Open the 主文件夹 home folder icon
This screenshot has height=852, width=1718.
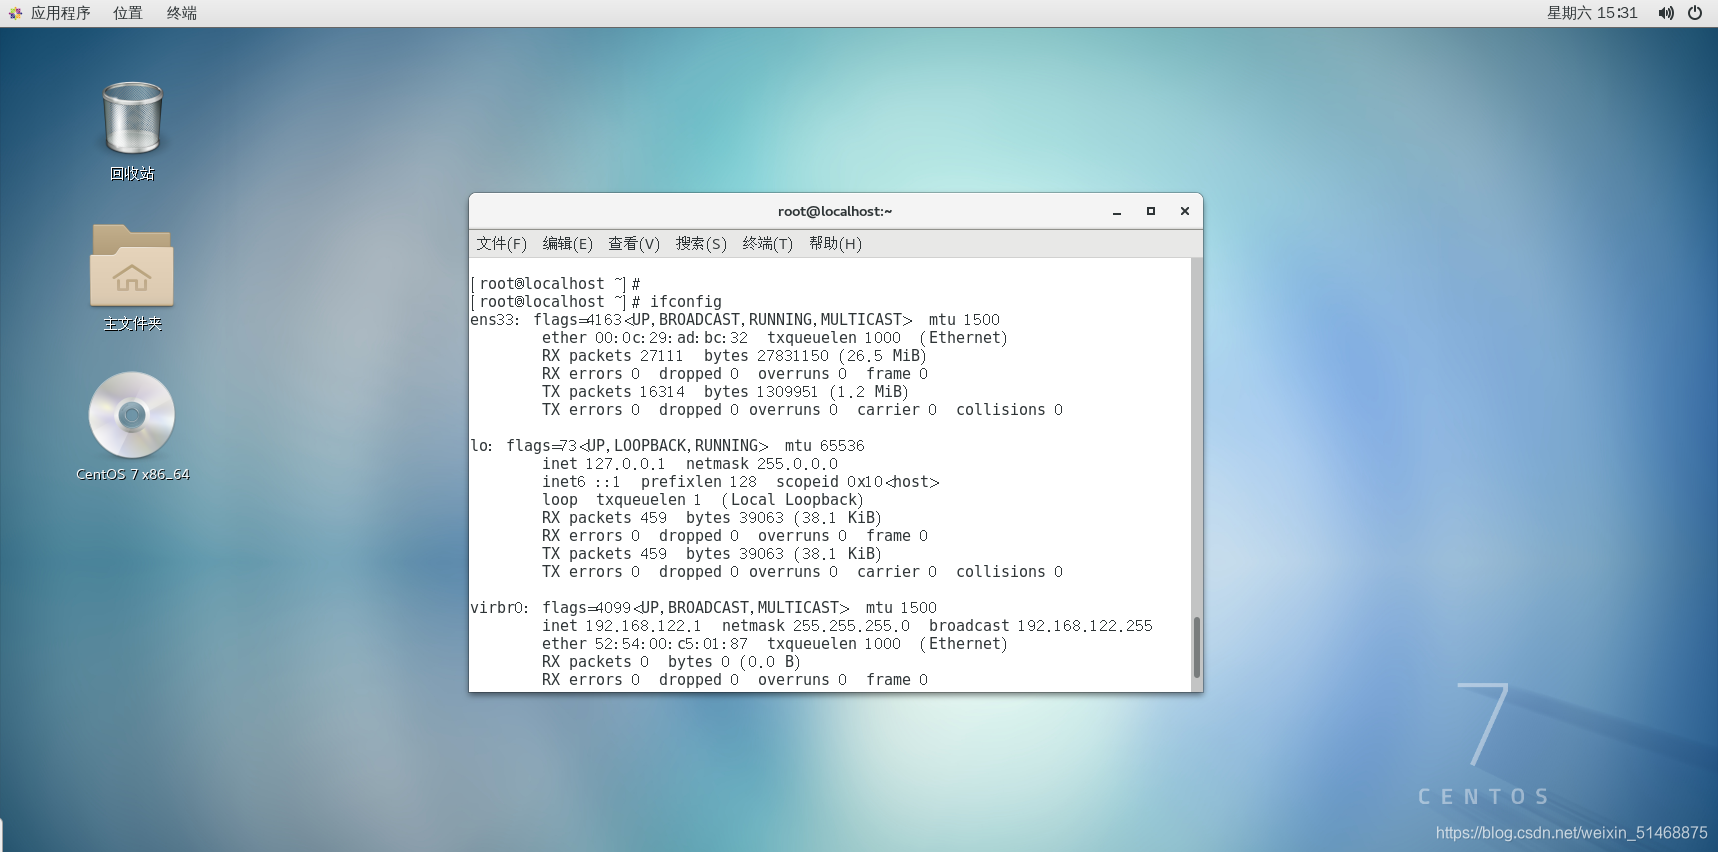click(132, 265)
